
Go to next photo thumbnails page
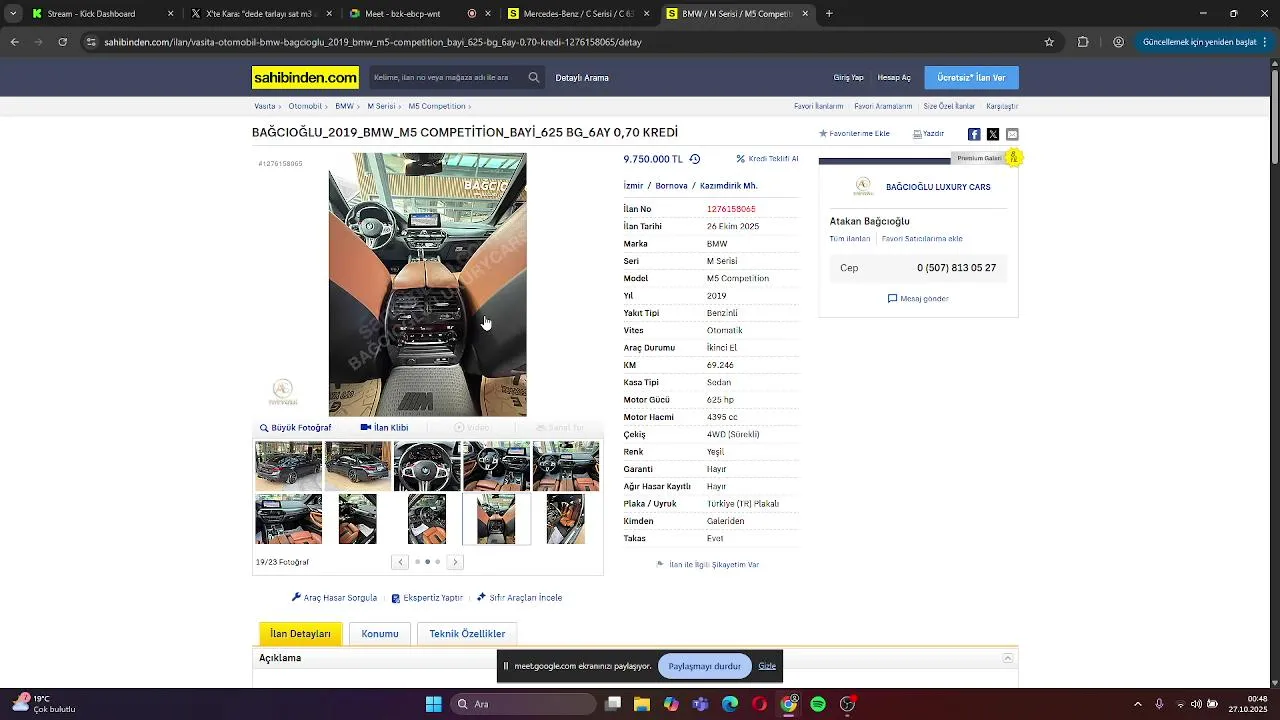pyautogui.click(x=455, y=562)
